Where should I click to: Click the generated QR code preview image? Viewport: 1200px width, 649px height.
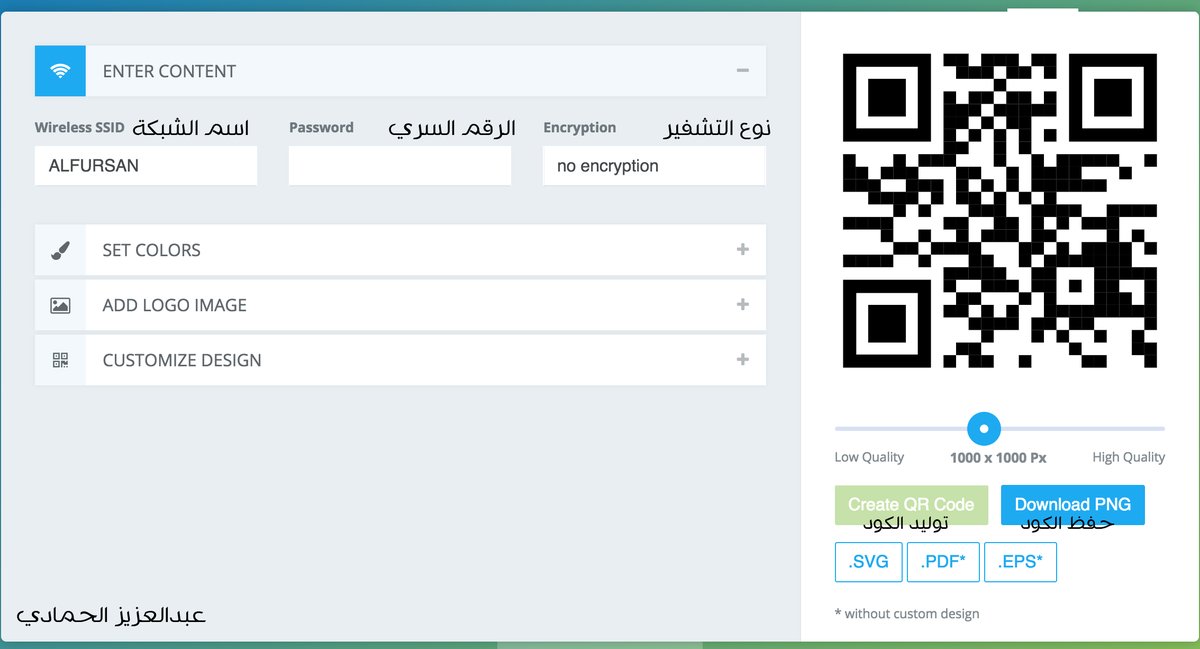click(1000, 211)
